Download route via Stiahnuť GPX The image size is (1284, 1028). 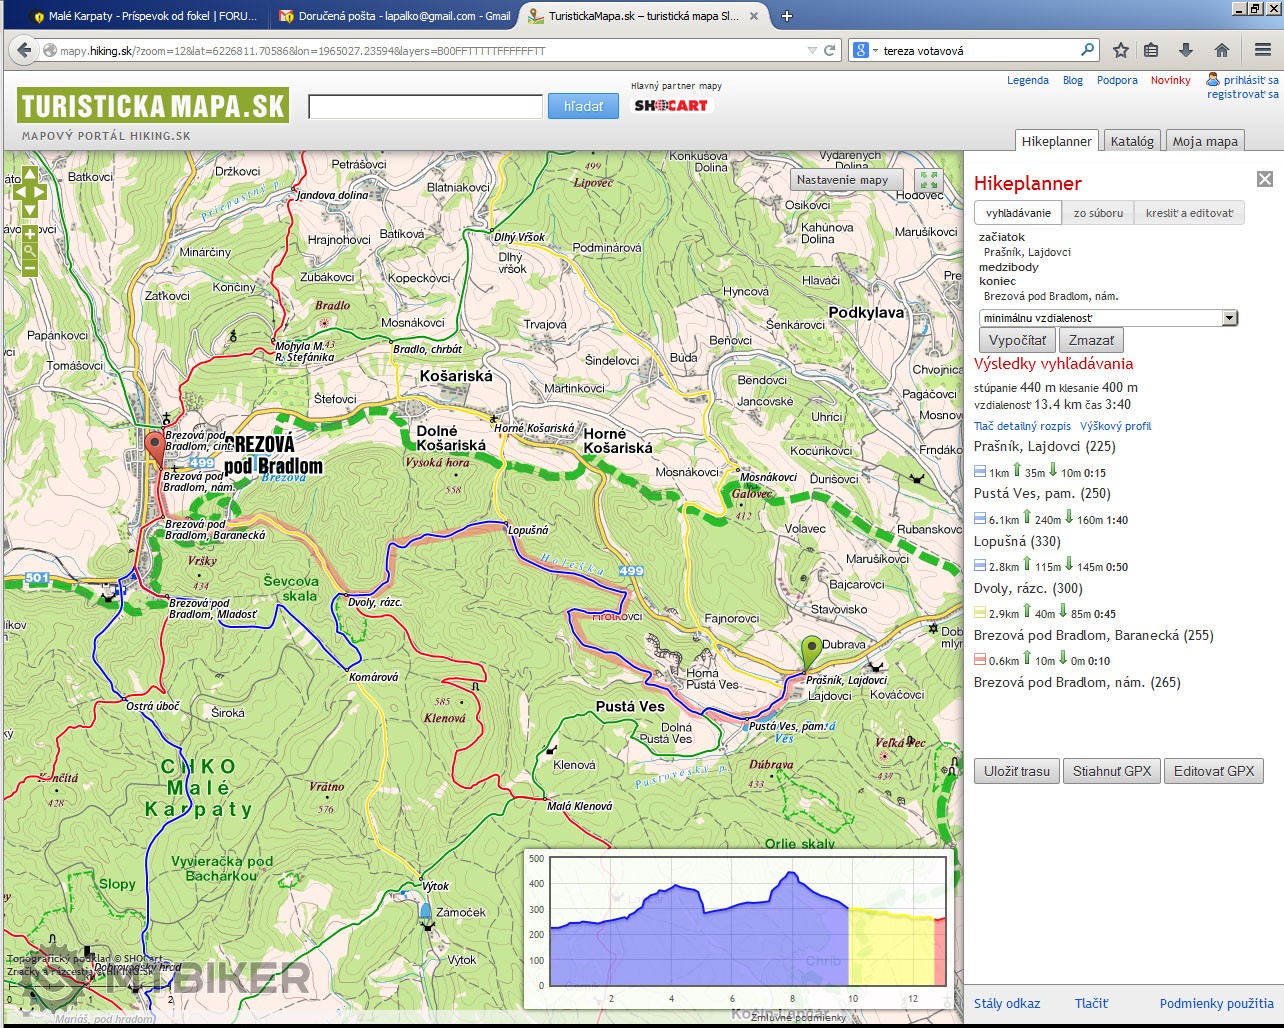(x=1112, y=771)
